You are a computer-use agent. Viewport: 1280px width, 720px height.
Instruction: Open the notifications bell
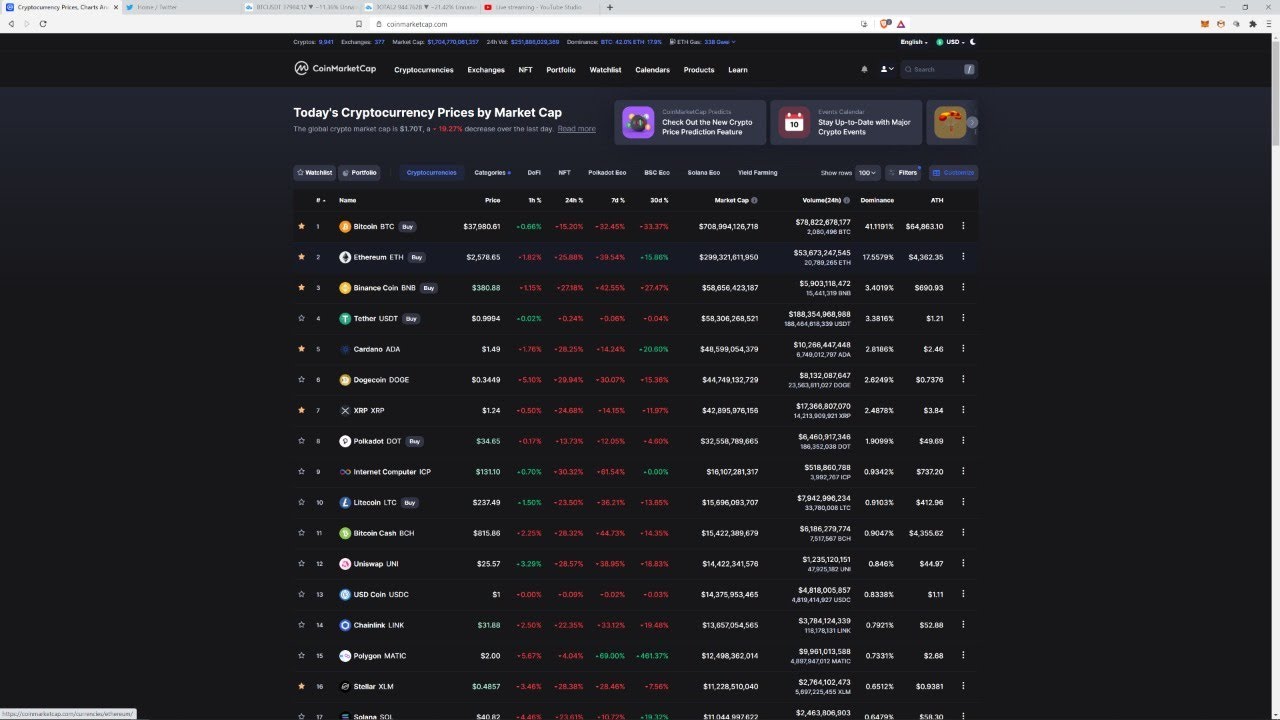pos(864,69)
